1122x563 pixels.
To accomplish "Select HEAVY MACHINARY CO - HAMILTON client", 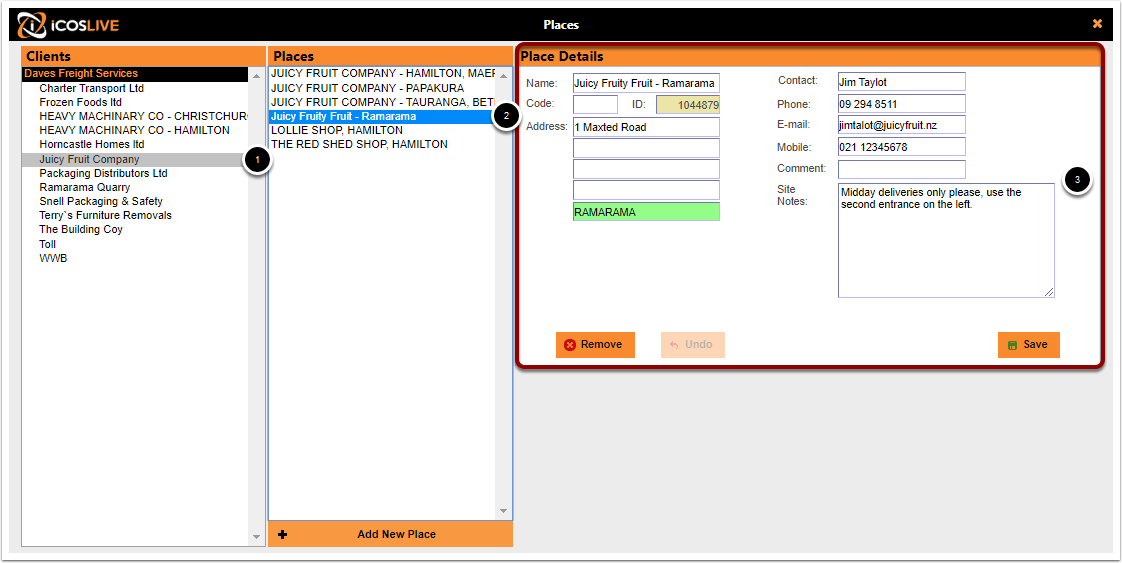I will click(x=135, y=130).
